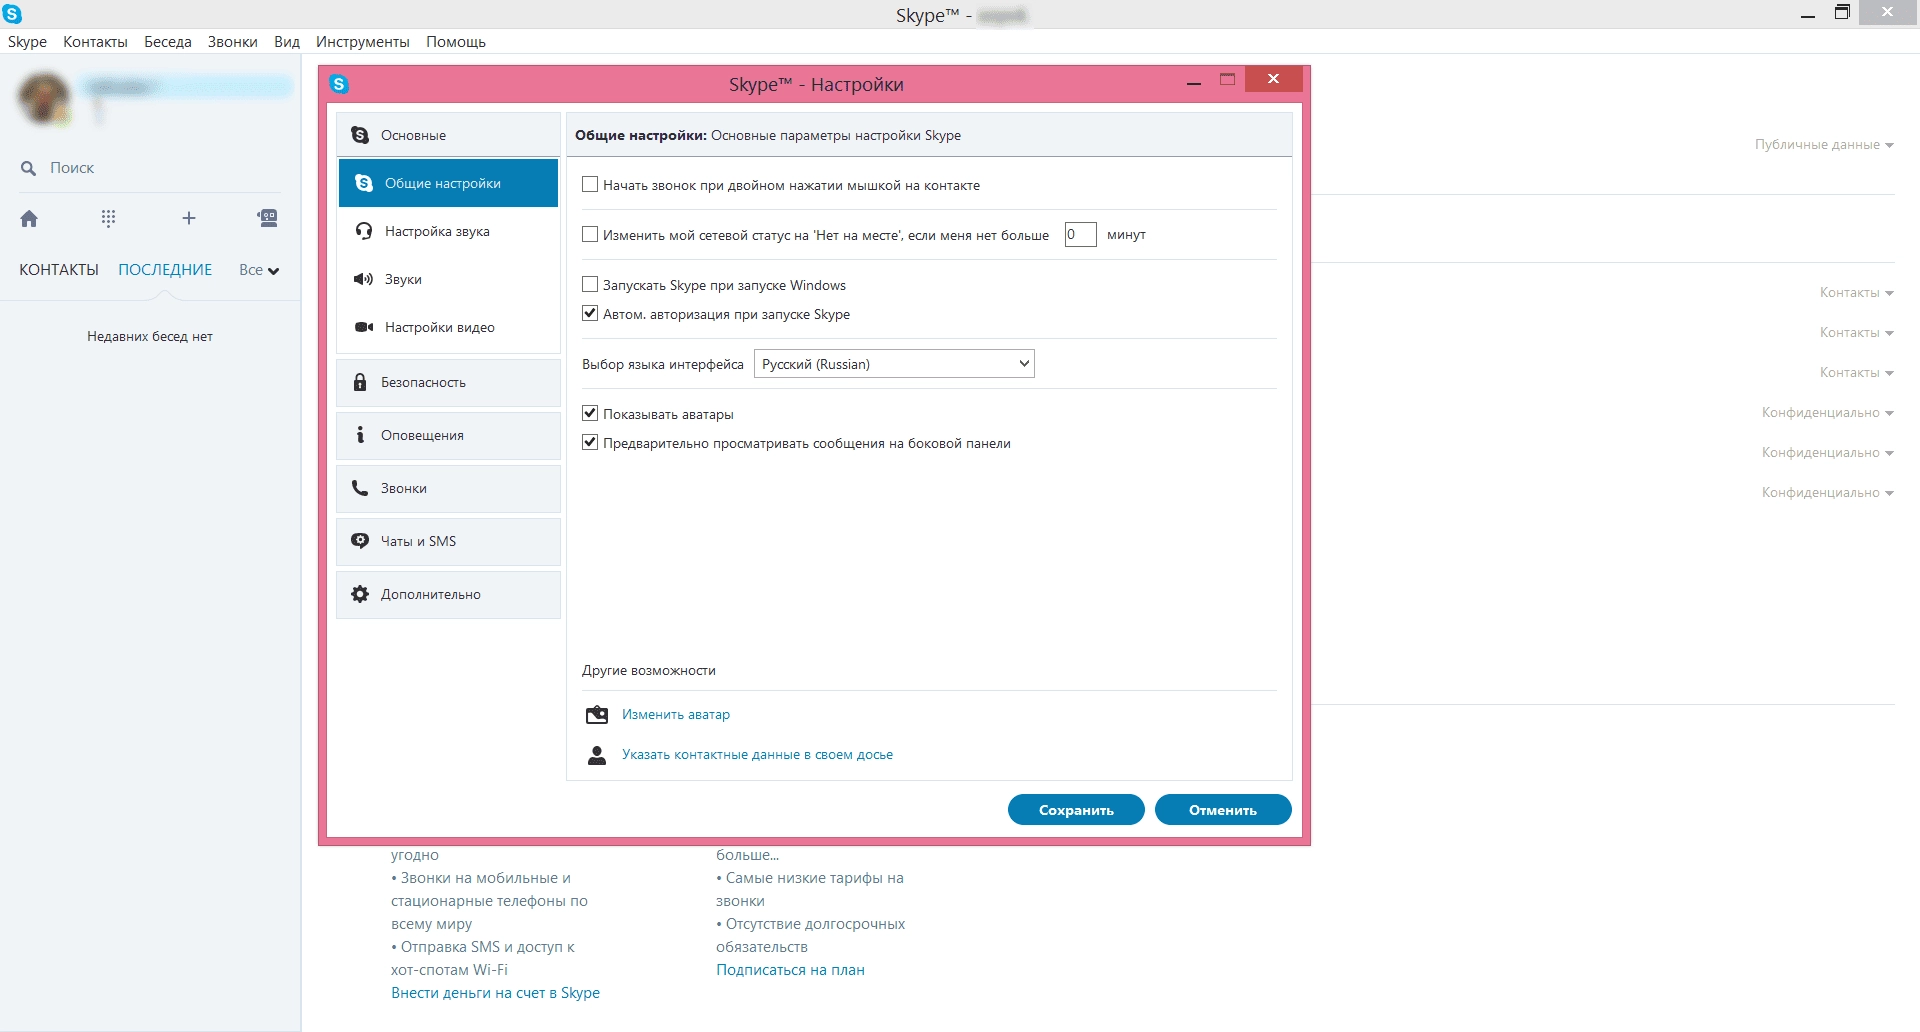
Task: Open the Беседа menu
Action: pos(167,42)
